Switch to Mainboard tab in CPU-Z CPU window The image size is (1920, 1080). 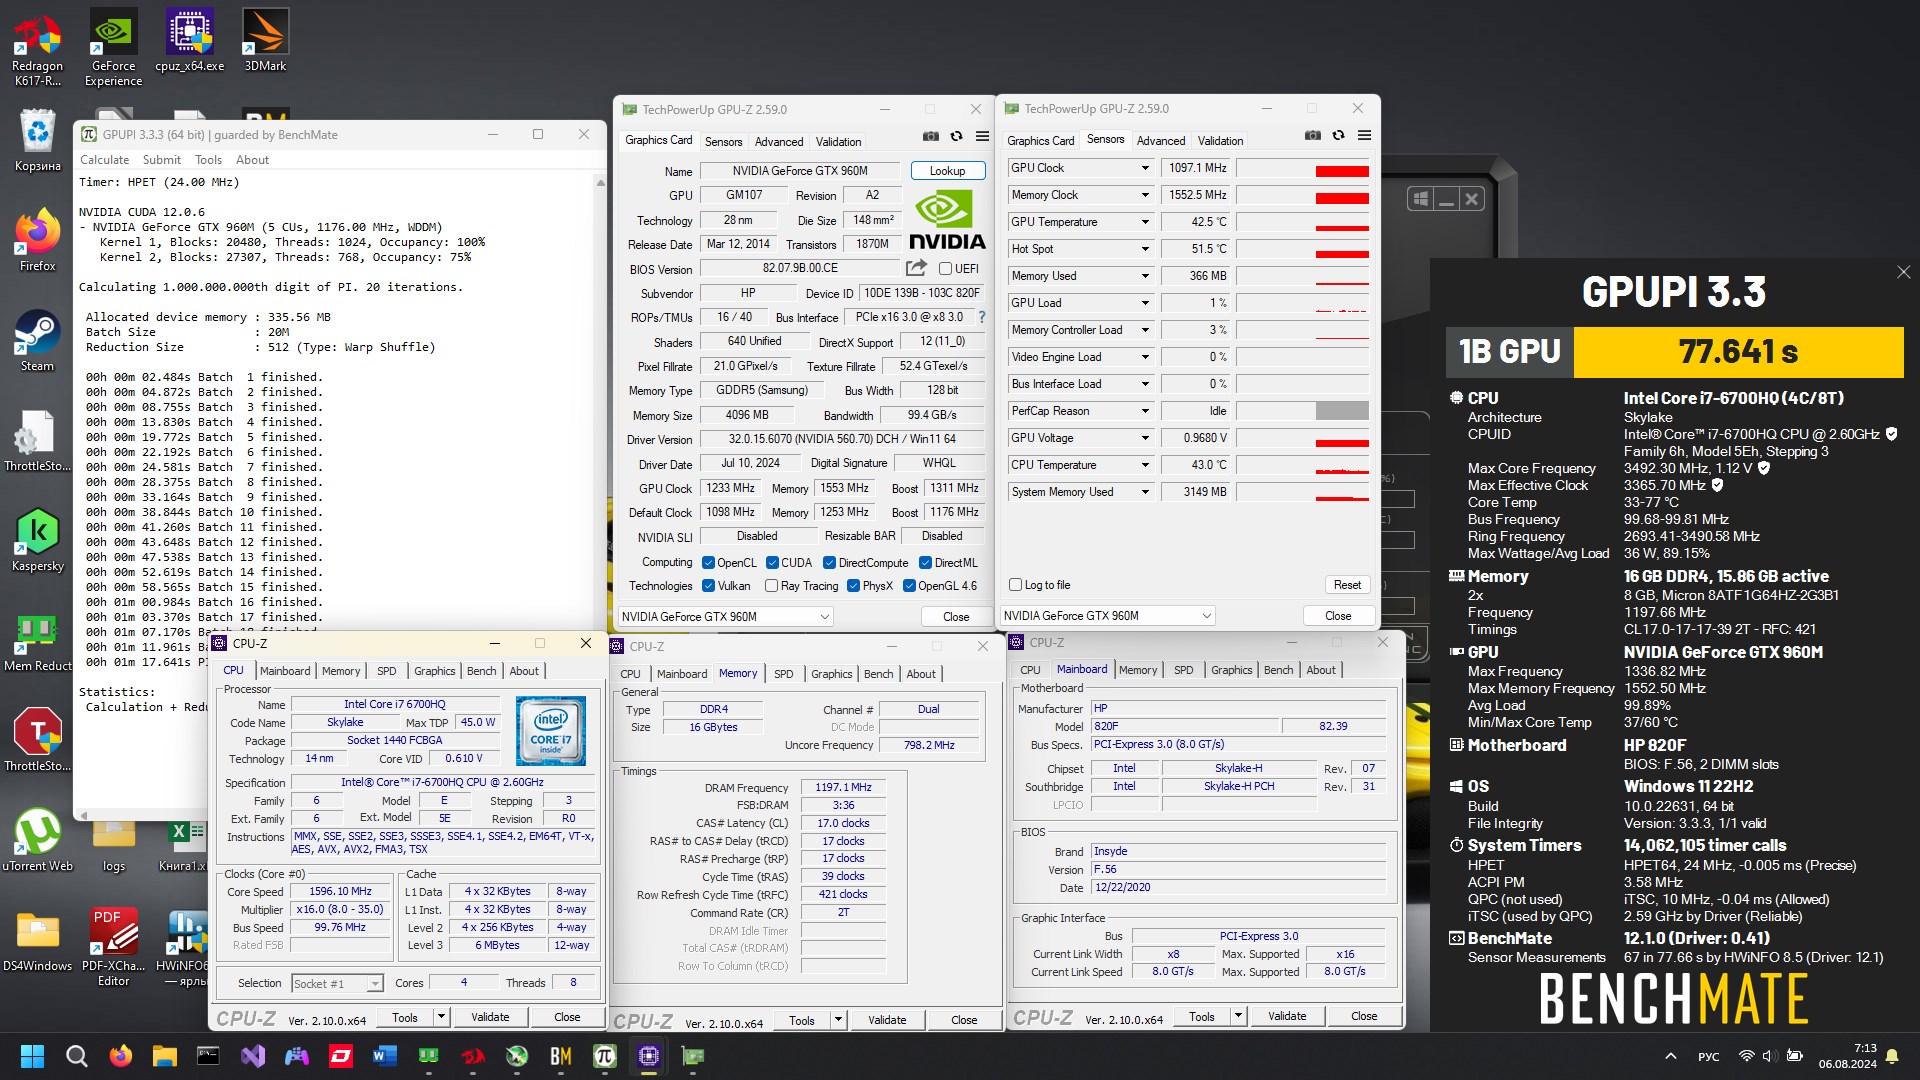[x=285, y=671]
